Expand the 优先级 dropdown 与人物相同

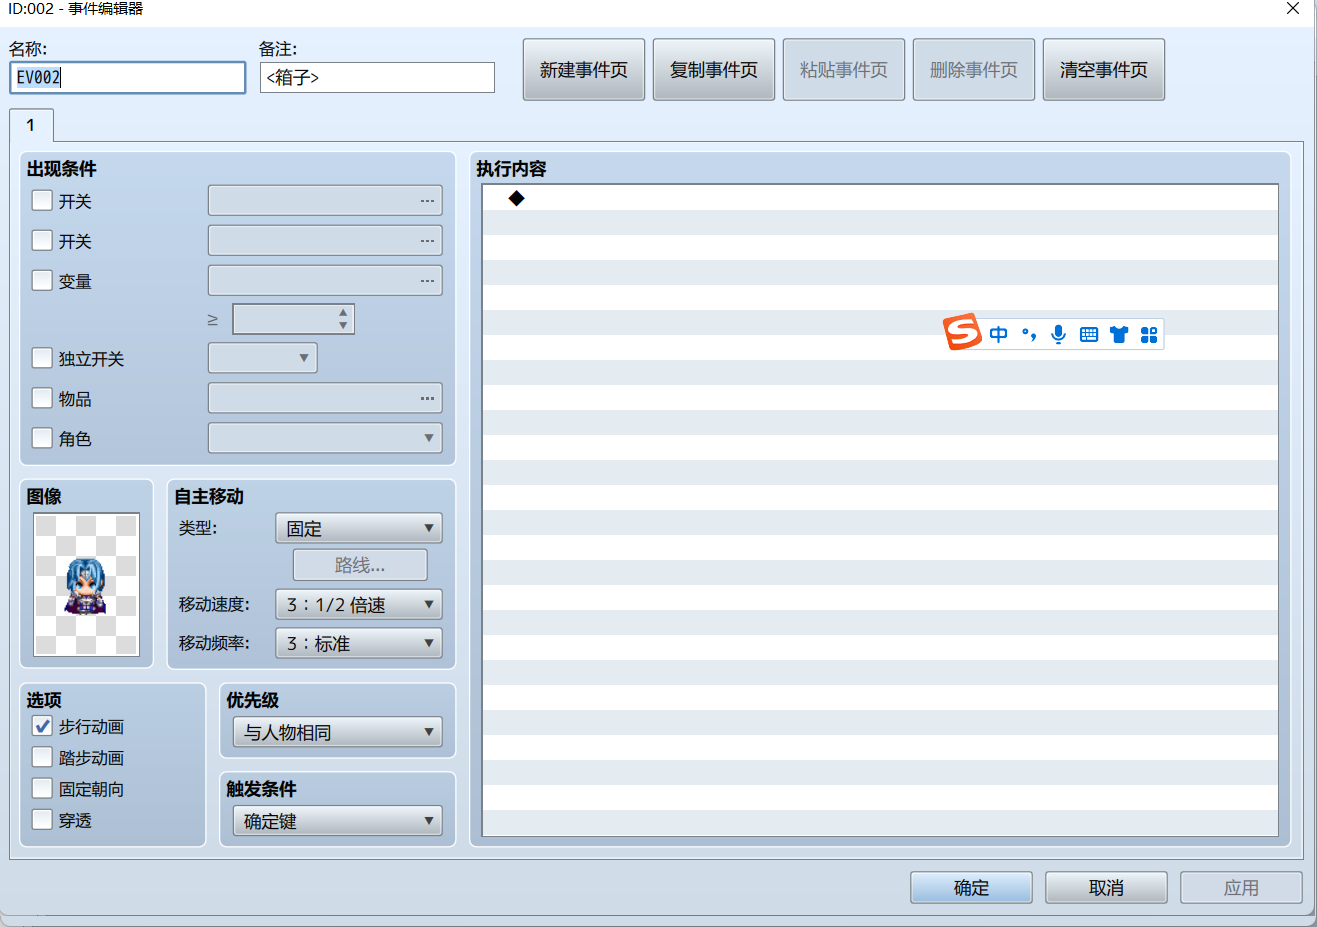click(x=337, y=732)
